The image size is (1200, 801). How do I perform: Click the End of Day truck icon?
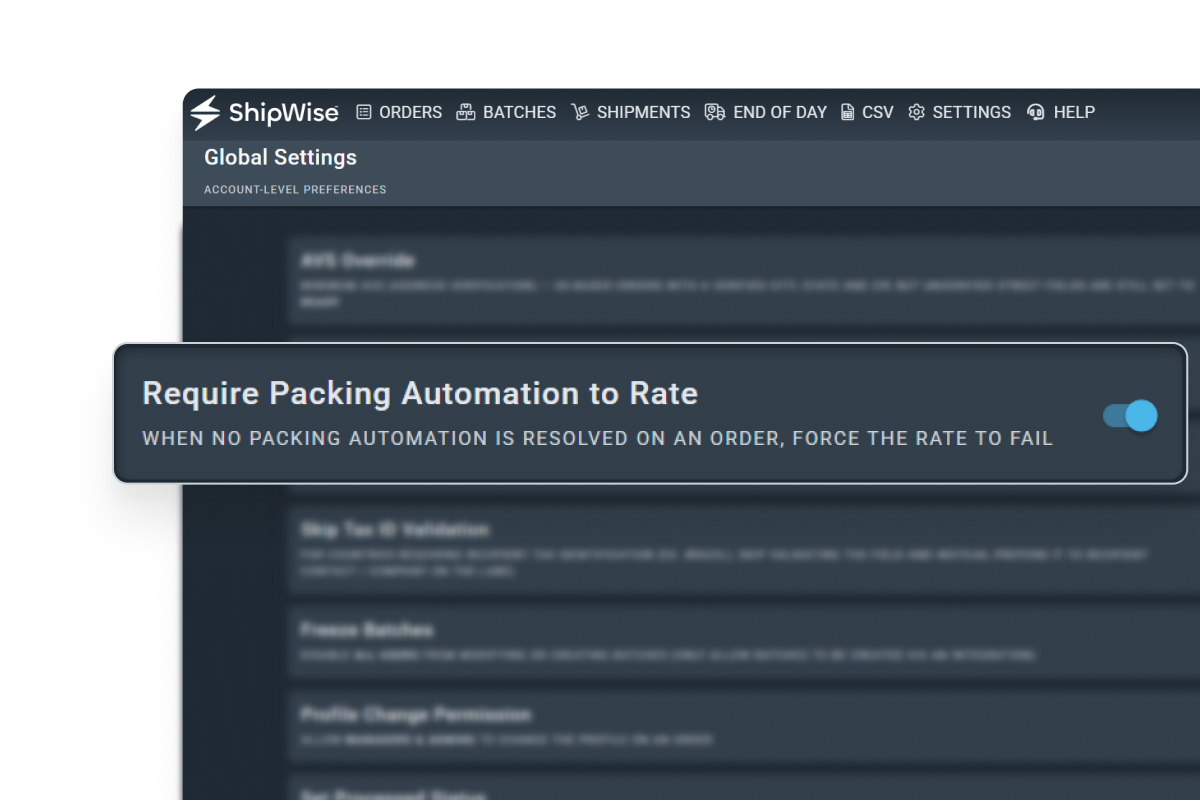714,112
